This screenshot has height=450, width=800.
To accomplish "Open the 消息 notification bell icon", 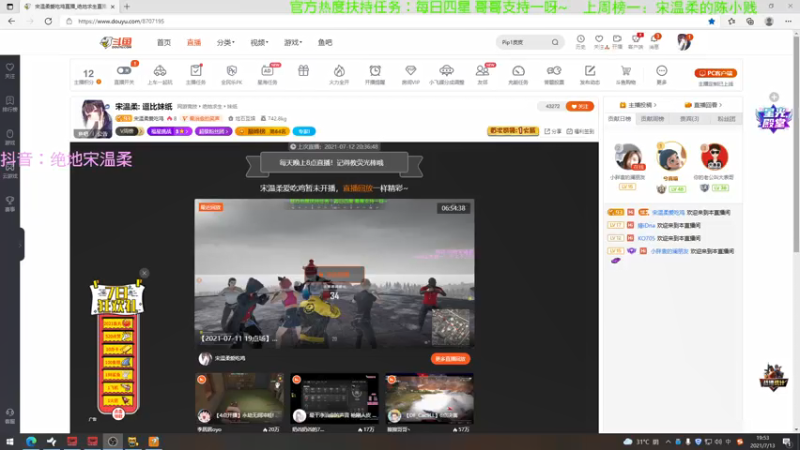I will pyautogui.click(x=655, y=42).
